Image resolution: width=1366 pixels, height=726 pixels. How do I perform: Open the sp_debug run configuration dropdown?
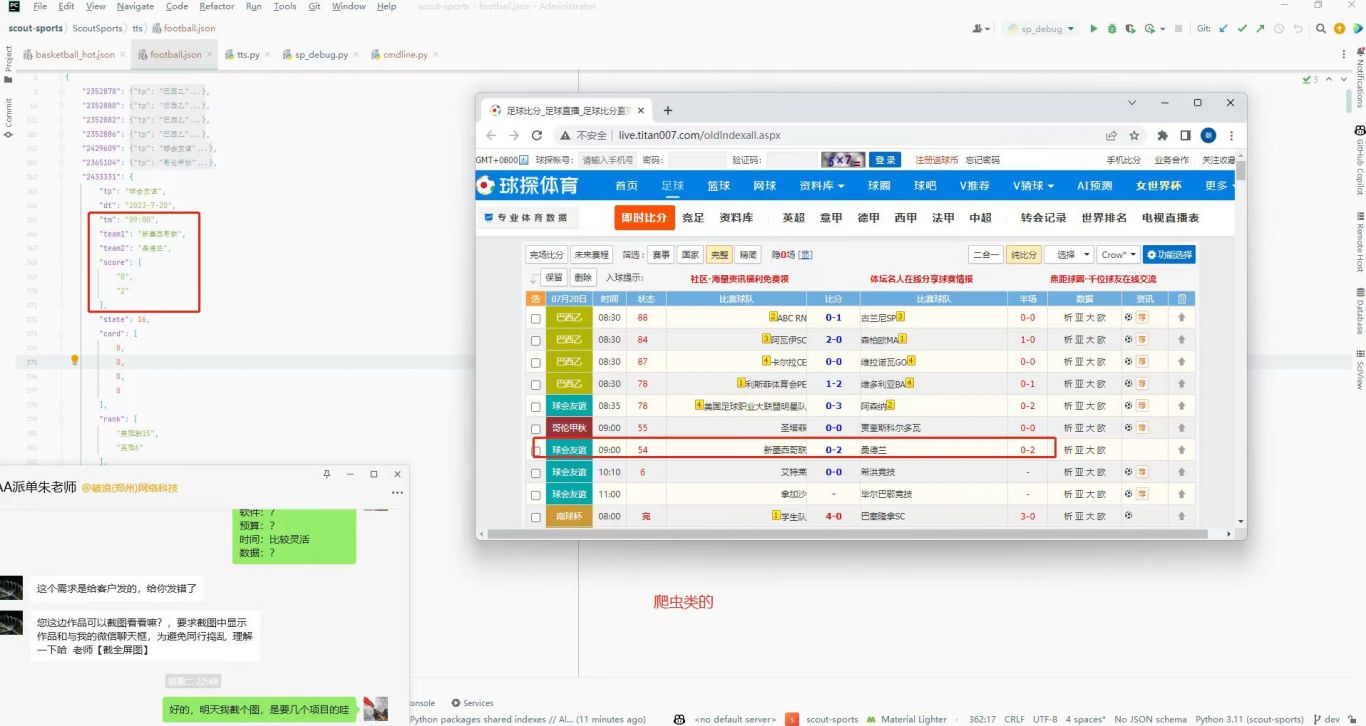click(1042, 29)
